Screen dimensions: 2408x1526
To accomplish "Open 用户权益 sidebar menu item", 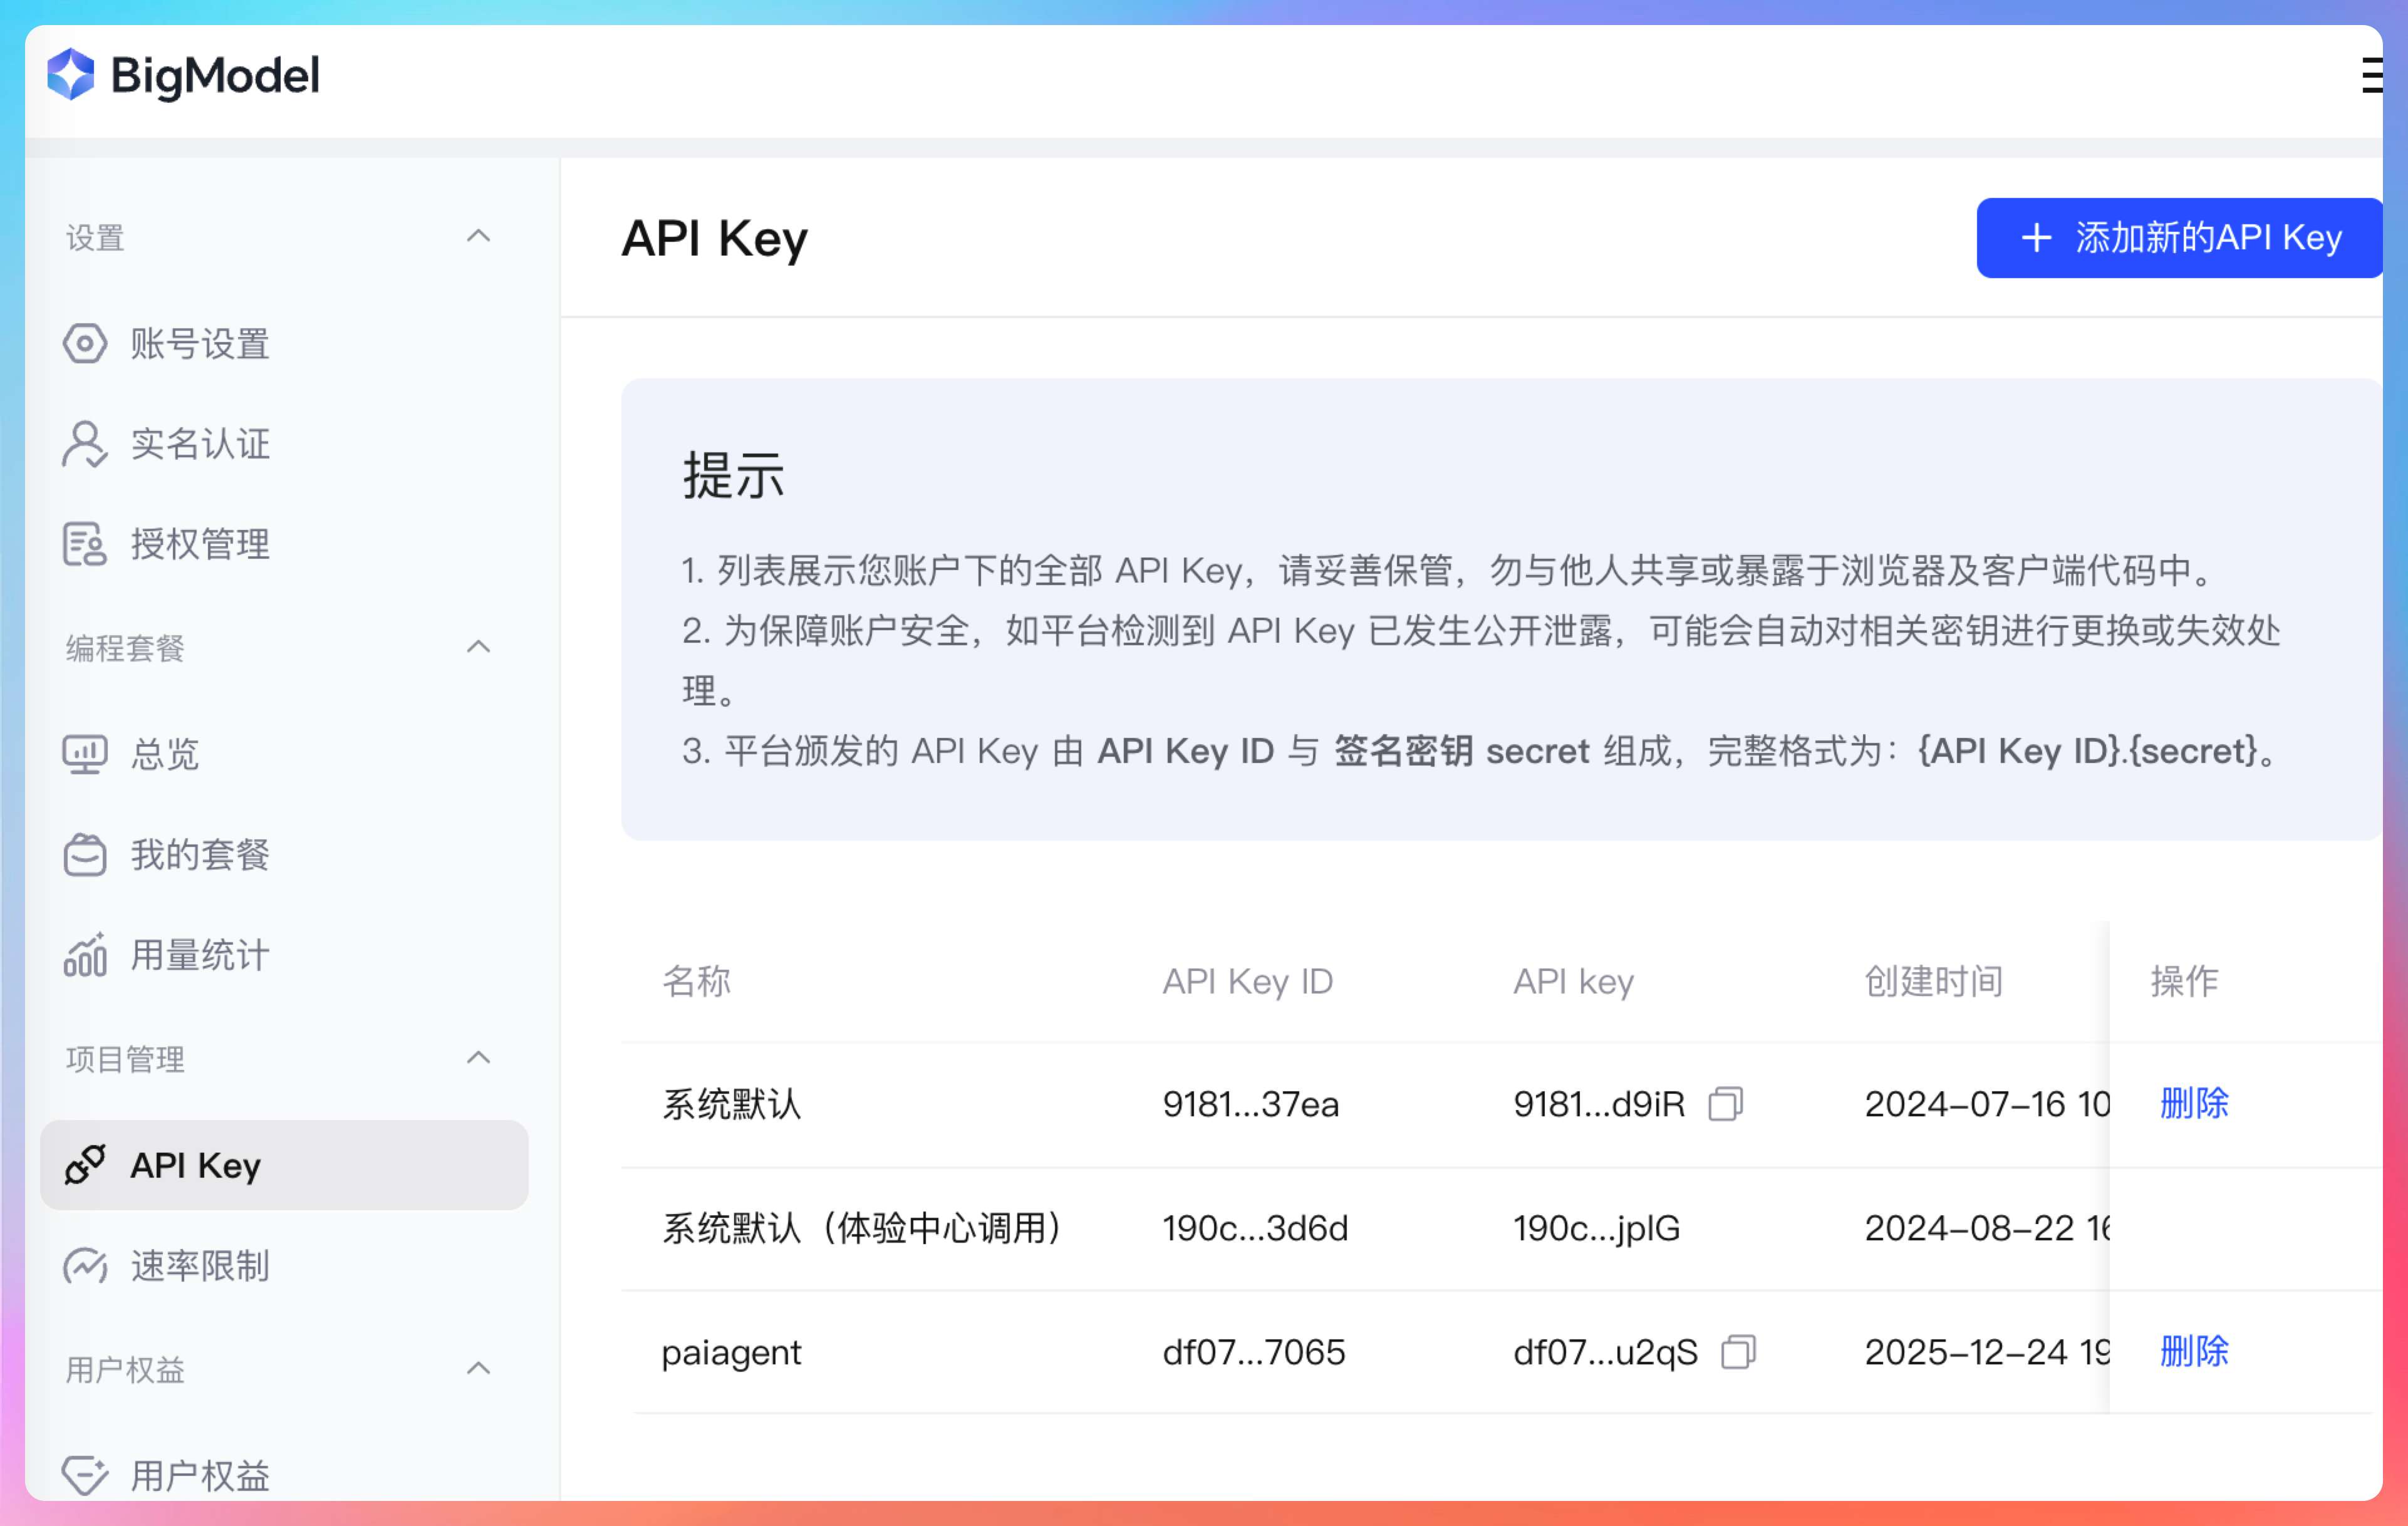I will pyautogui.click(x=200, y=1475).
